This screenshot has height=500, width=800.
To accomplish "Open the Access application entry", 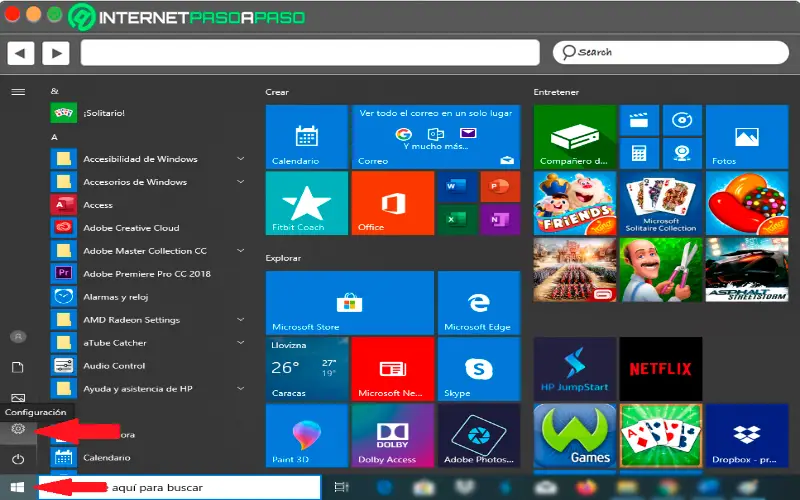I will coord(148,205).
